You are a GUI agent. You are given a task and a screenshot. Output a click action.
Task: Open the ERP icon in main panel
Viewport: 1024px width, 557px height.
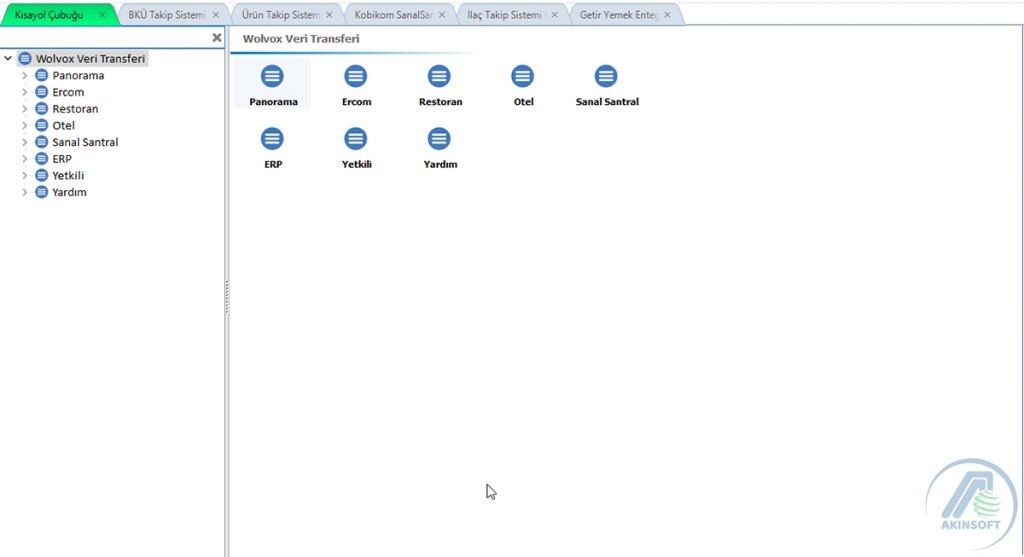[272, 139]
